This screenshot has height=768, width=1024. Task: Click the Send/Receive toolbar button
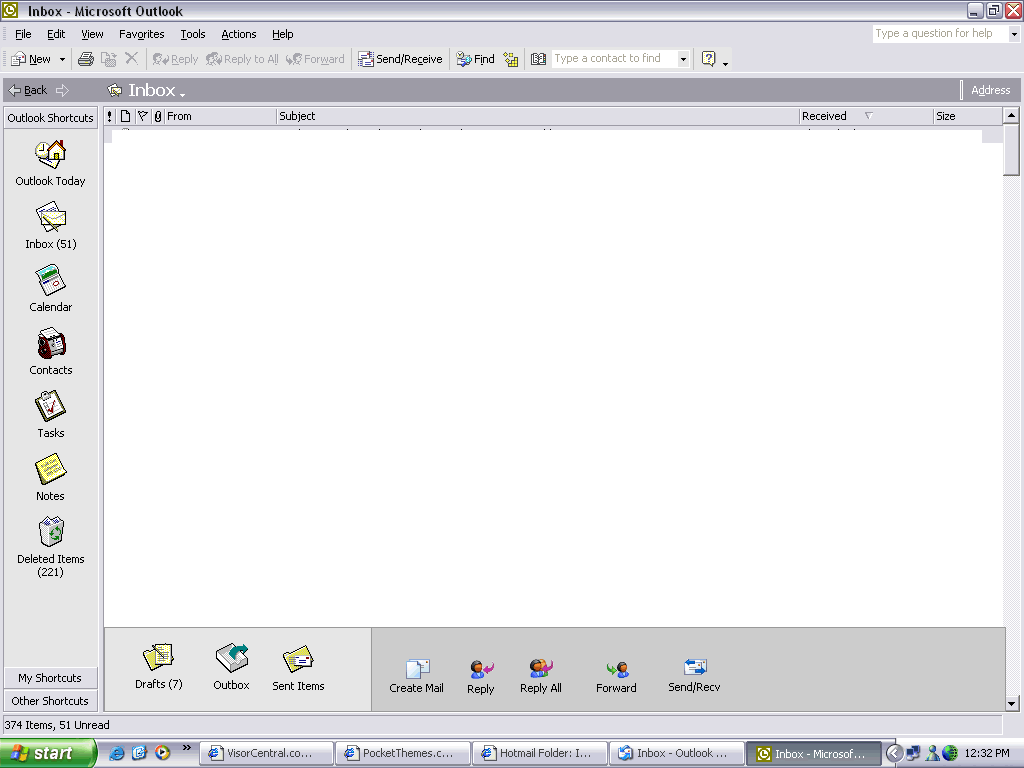(400, 59)
